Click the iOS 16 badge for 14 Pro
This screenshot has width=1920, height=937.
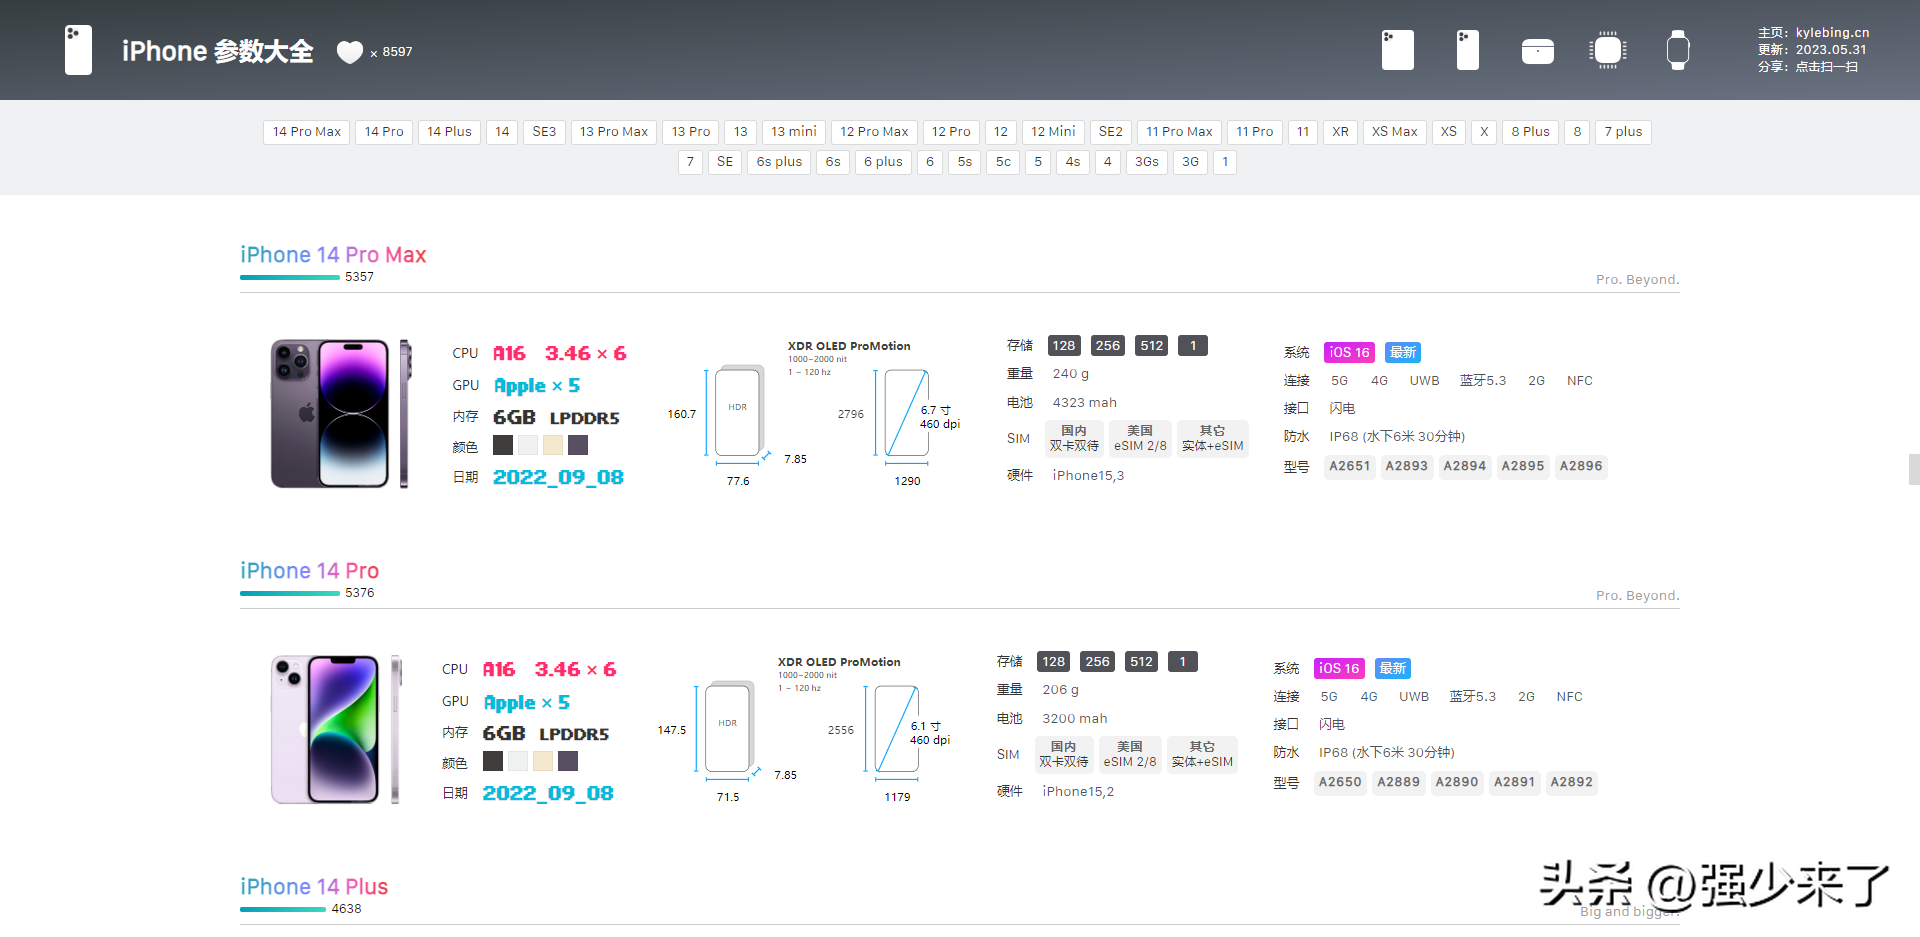1339,669
